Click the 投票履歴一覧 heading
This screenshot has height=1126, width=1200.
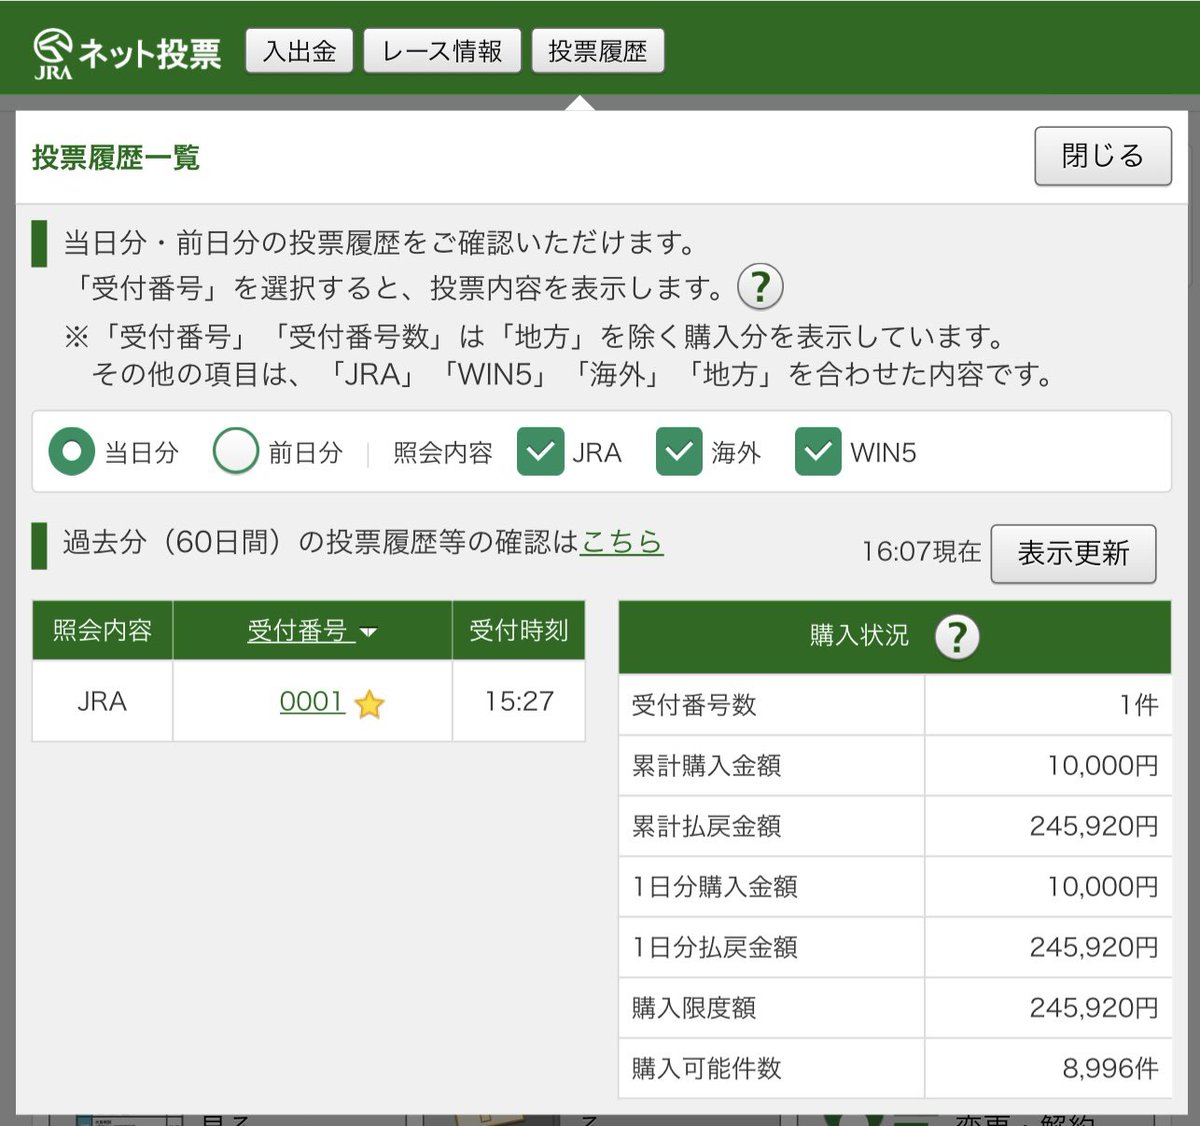(x=116, y=157)
